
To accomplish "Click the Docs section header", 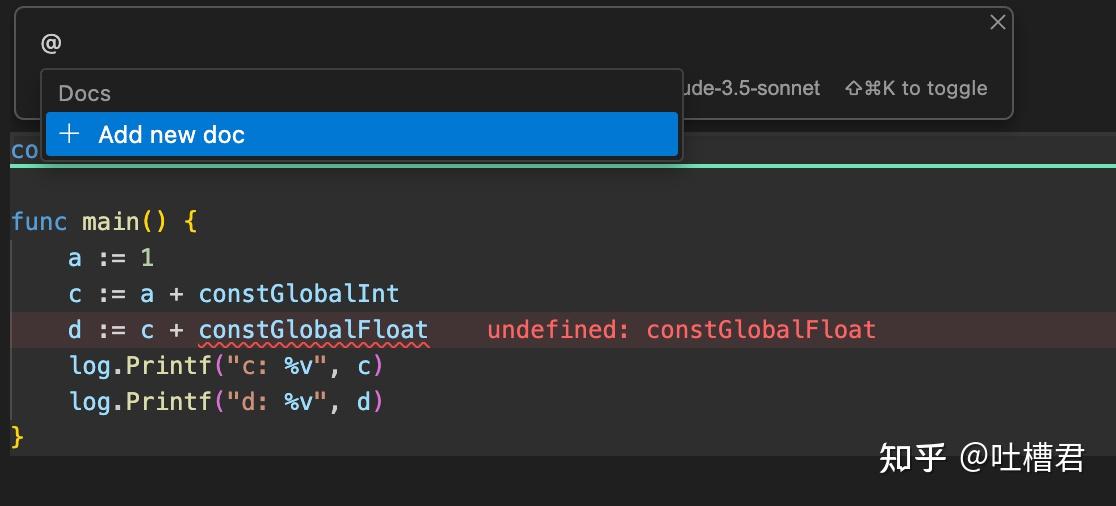I will point(85,93).
